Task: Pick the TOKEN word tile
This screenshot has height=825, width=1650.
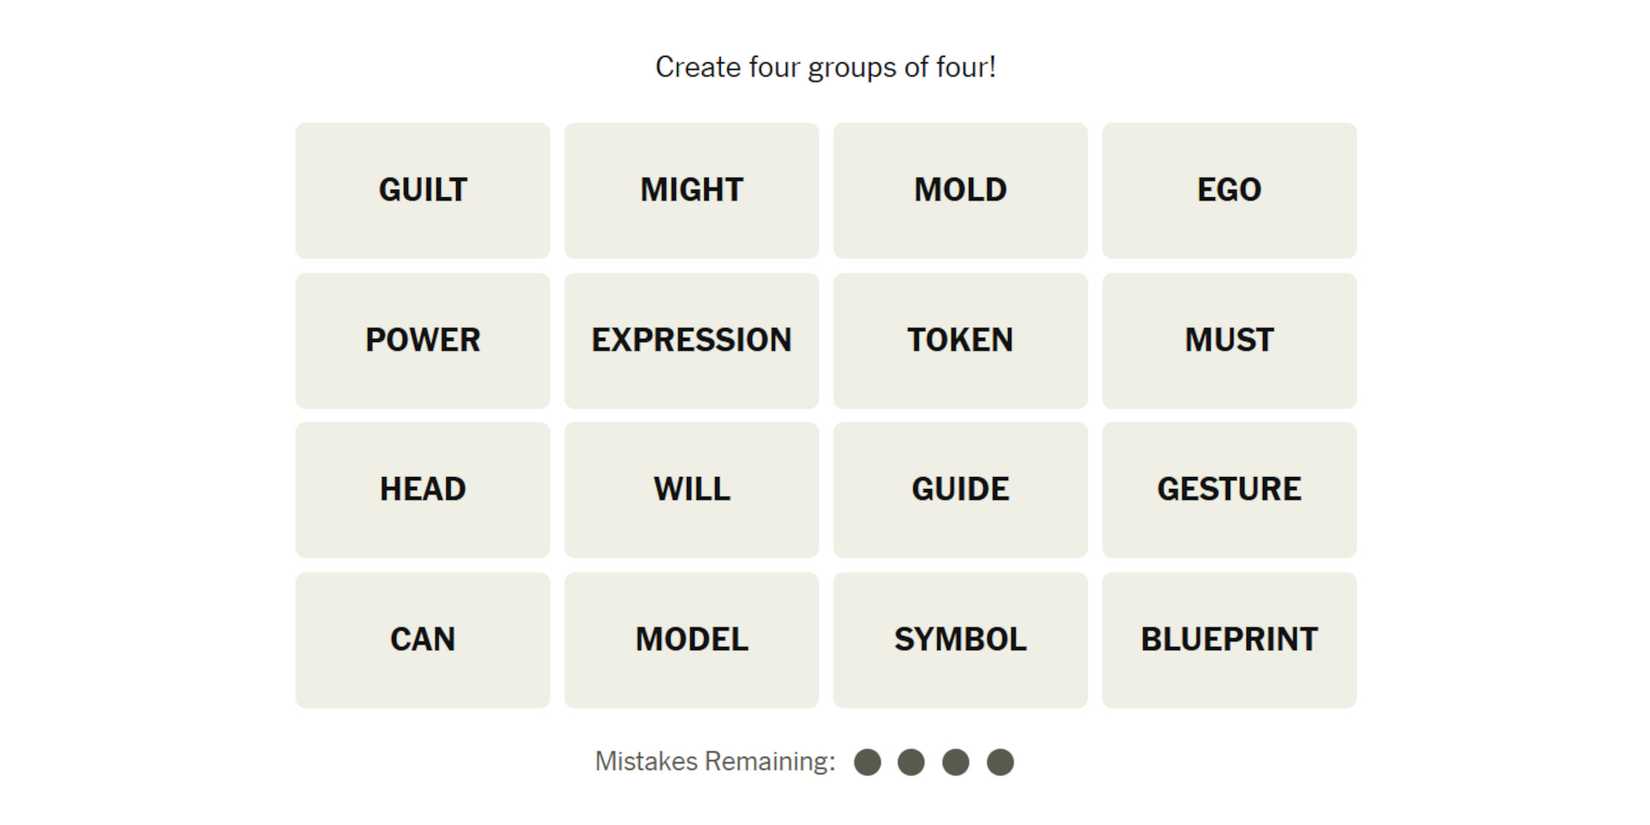Action: [x=960, y=340]
